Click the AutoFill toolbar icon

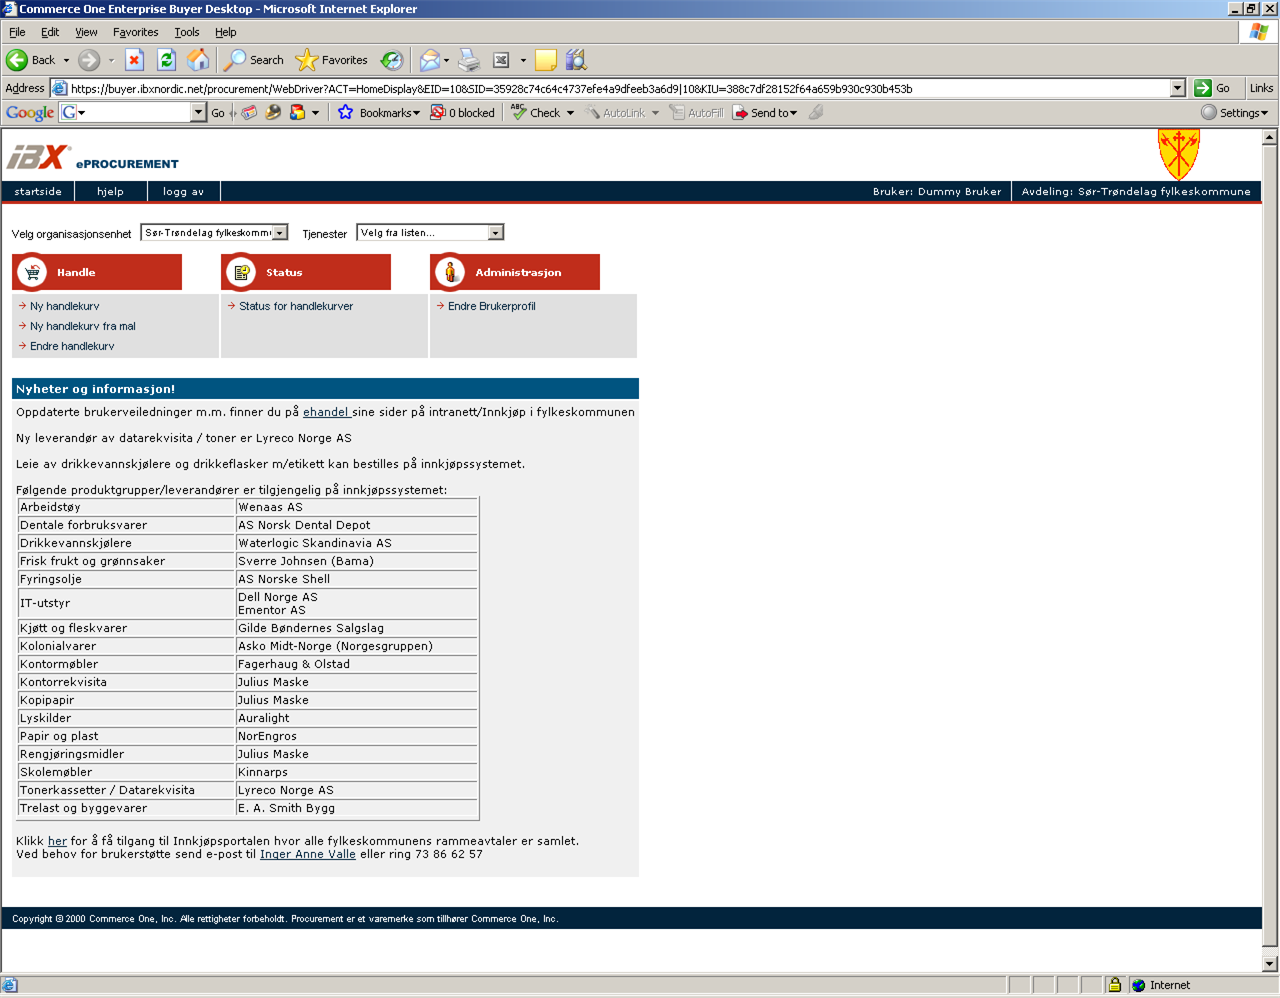click(677, 113)
